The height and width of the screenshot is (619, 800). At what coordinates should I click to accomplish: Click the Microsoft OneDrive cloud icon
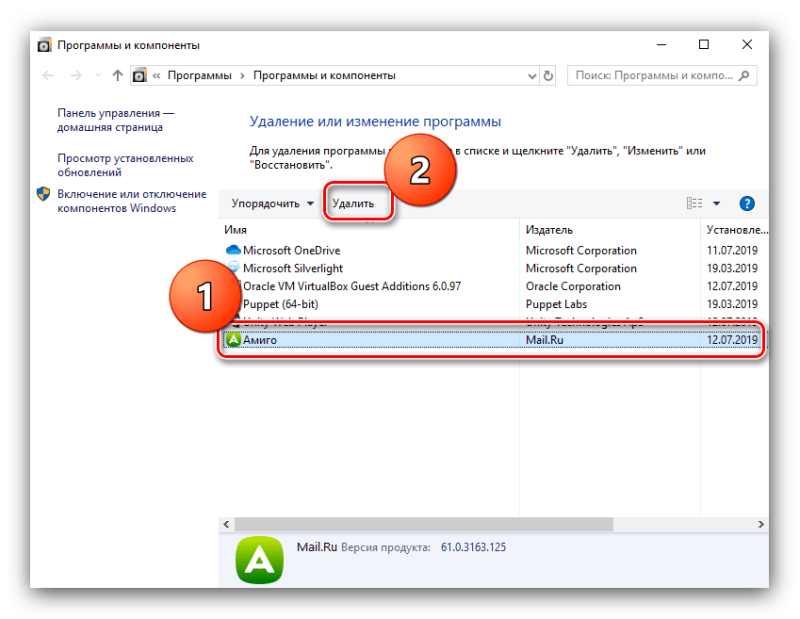point(233,250)
